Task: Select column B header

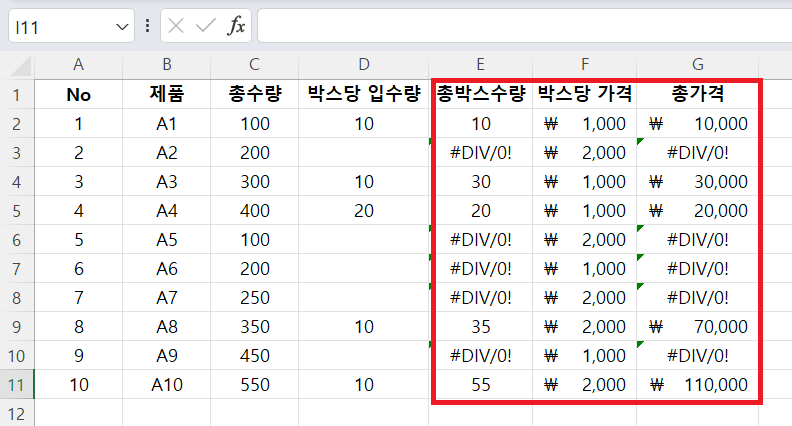Action: click(x=167, y=65)
